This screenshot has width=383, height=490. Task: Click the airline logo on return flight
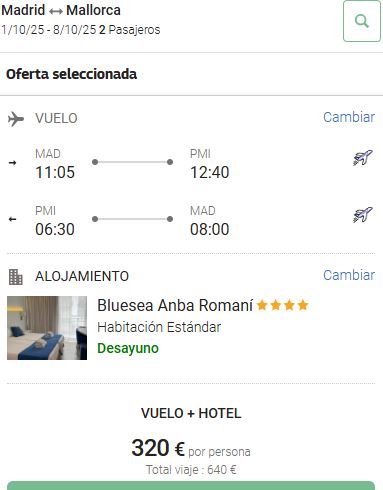pyautogui.click(x=363, y=215)
